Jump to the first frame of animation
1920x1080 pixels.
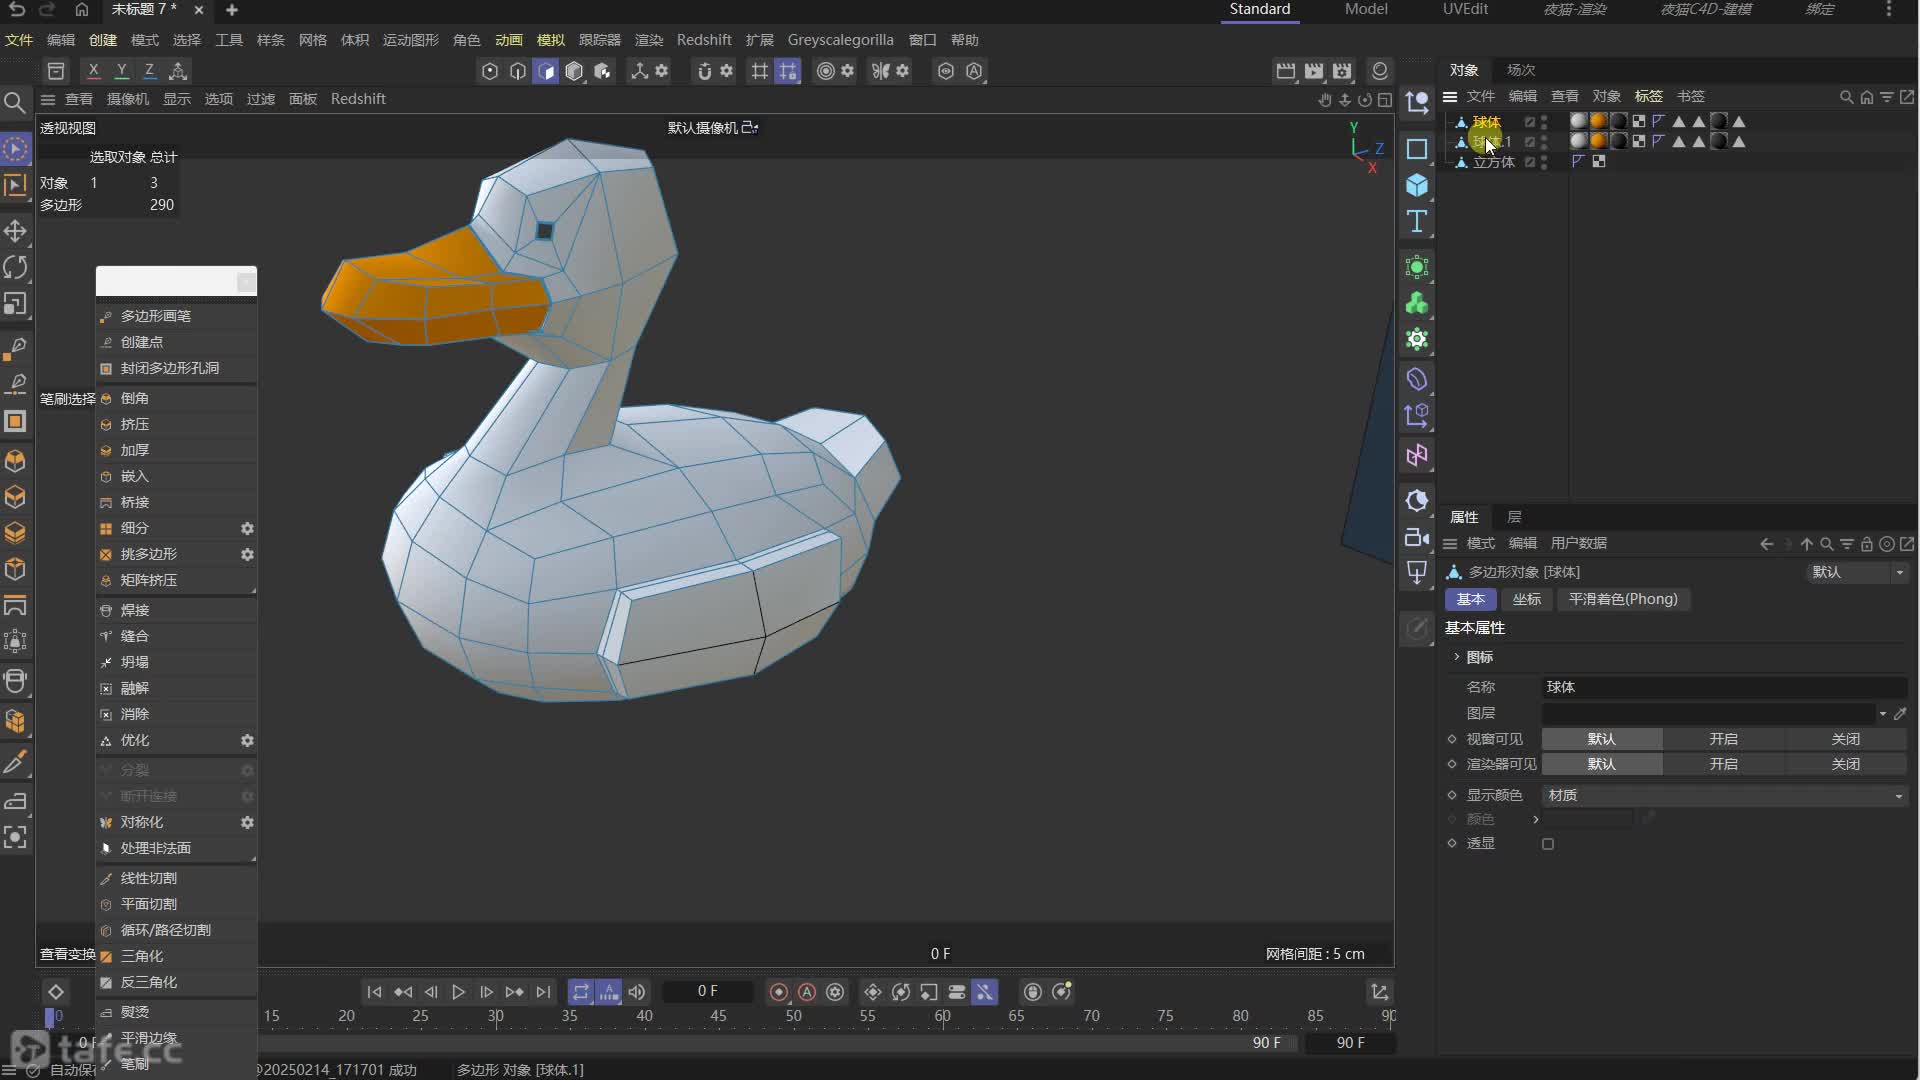click(x=374, y=992)
